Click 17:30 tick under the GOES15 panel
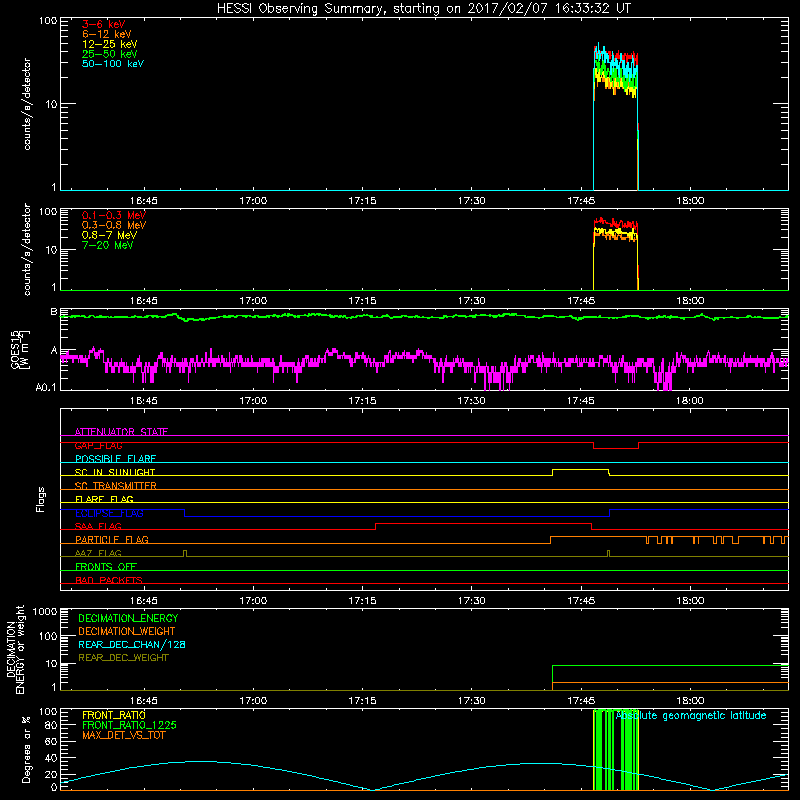This screenshot has height=800, width=800. click(471, 401)
